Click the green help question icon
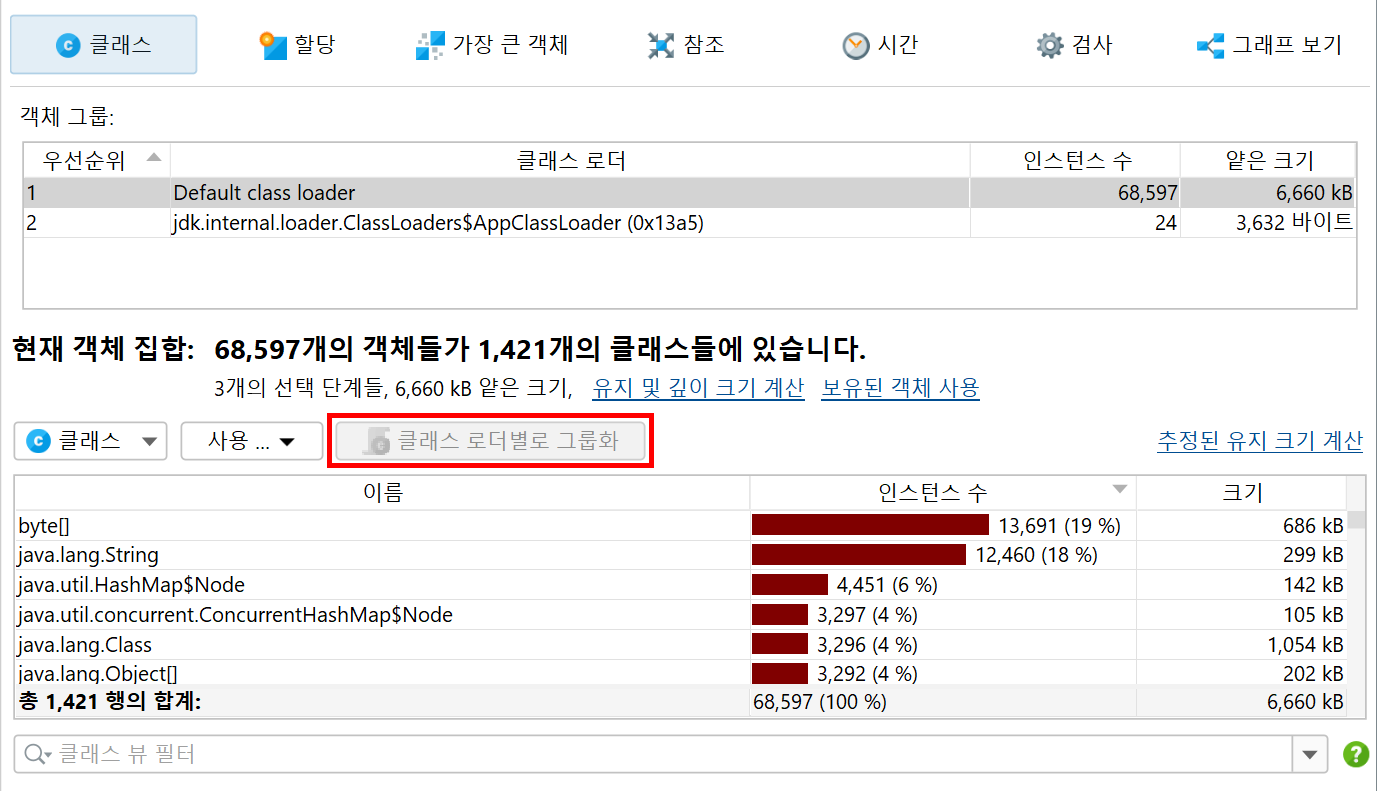1377x791 pixels. tap(1356, 754)
